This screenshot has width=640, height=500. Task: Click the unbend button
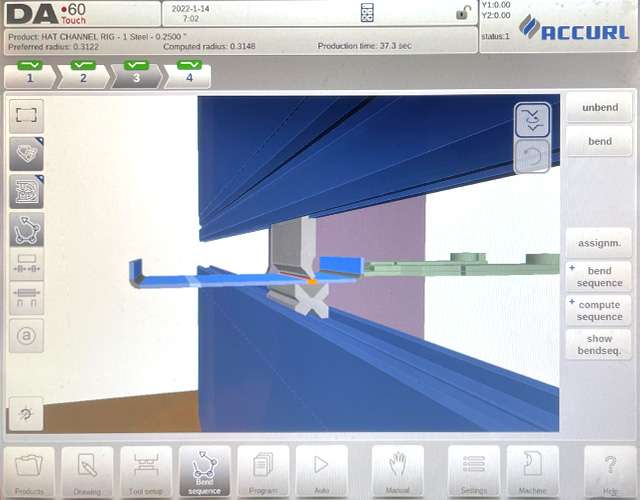point(600,108)
